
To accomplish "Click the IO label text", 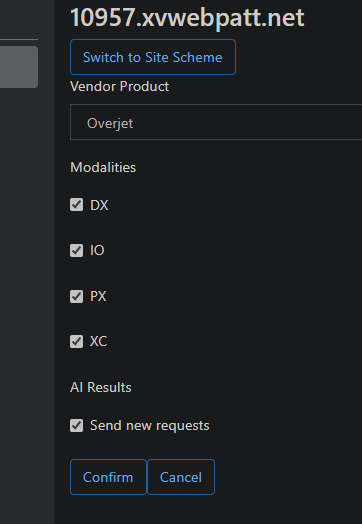I will (97, 250).
